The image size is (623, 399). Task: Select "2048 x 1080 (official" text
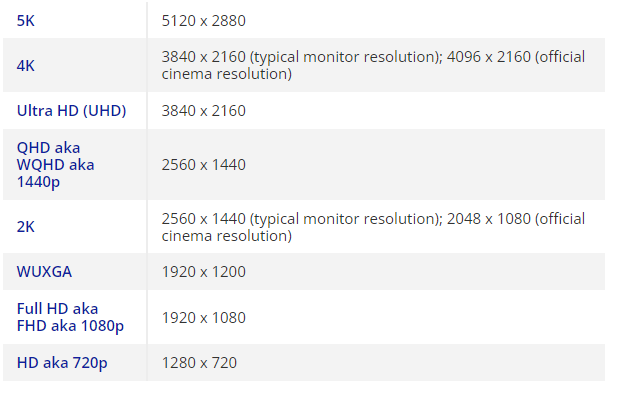(516, 219)
